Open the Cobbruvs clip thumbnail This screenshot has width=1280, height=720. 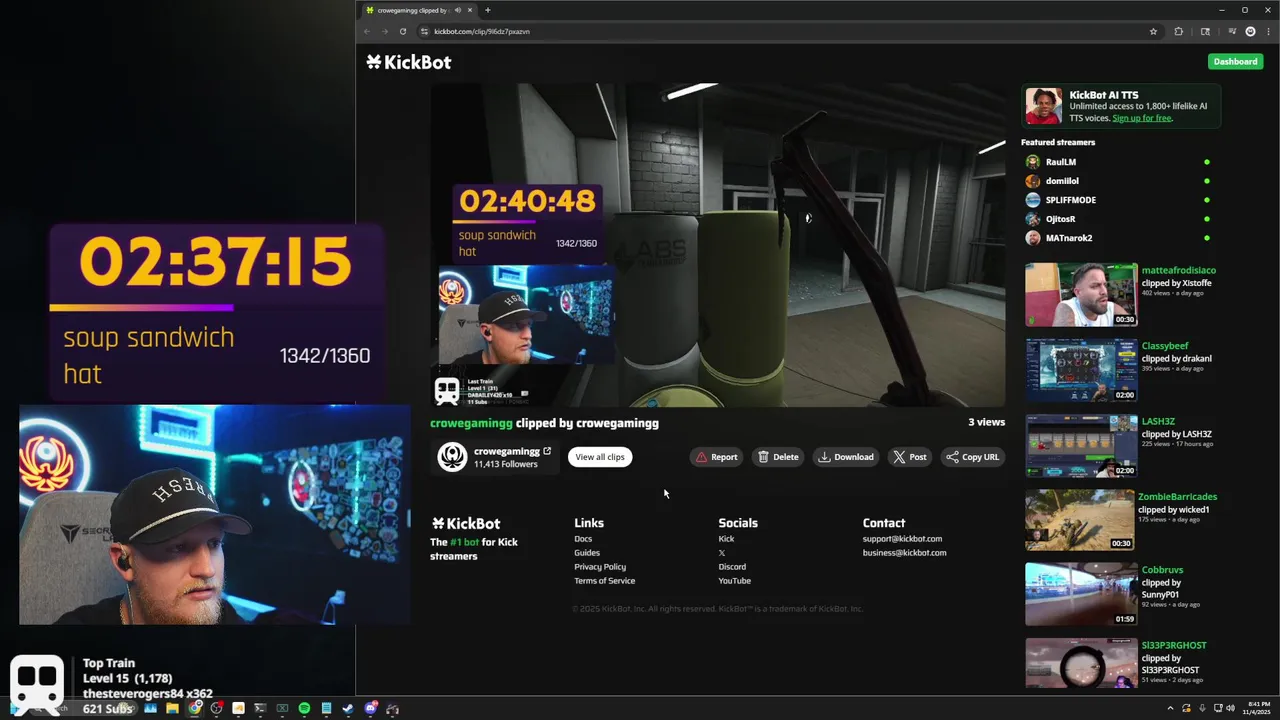[1081, 594]
